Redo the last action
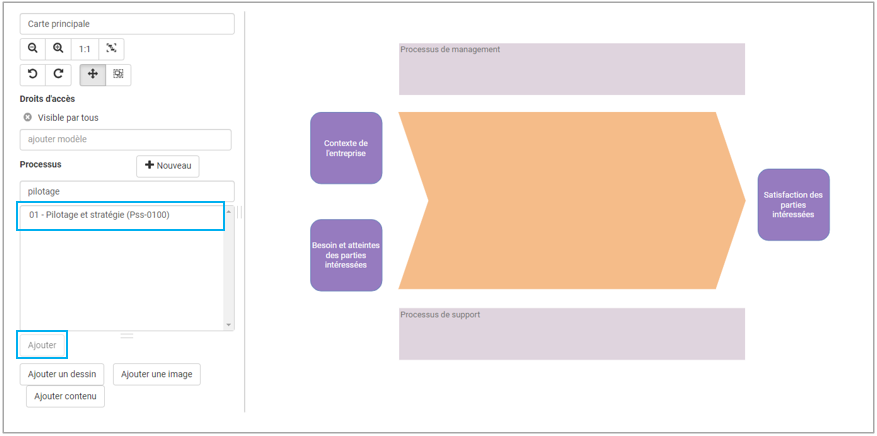877x436 pixels. [x=59, y=75]
